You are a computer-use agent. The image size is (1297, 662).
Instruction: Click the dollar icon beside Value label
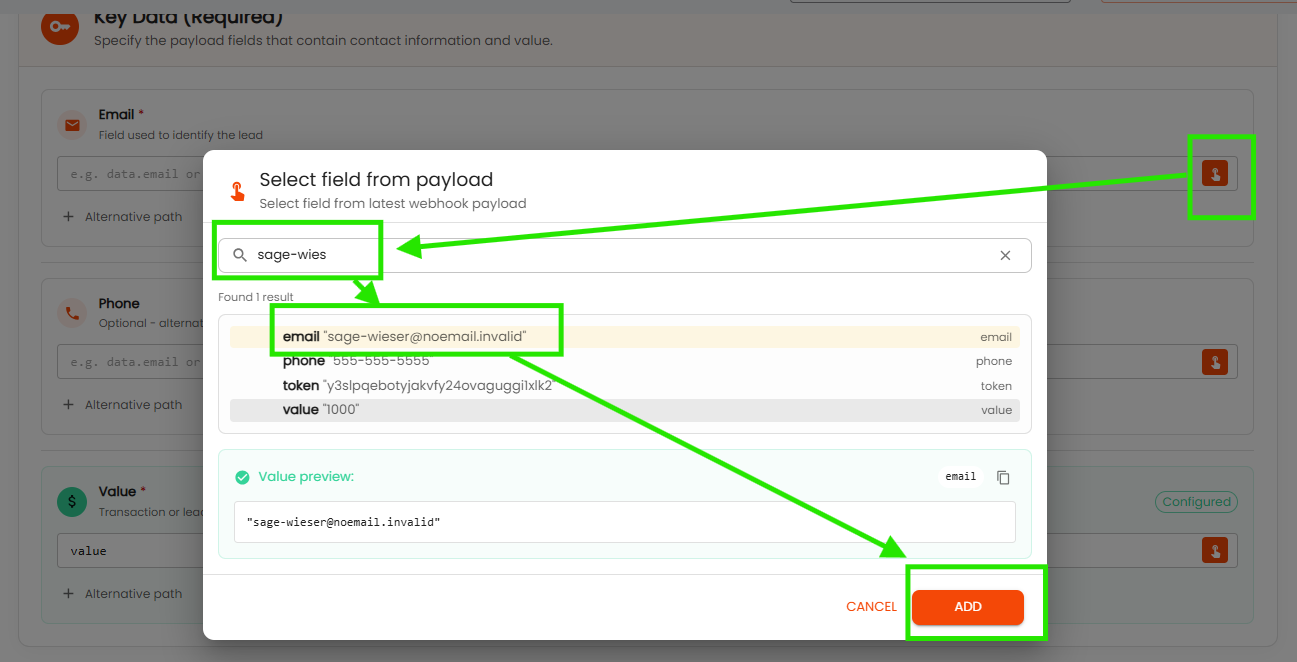tap(72, 502)
